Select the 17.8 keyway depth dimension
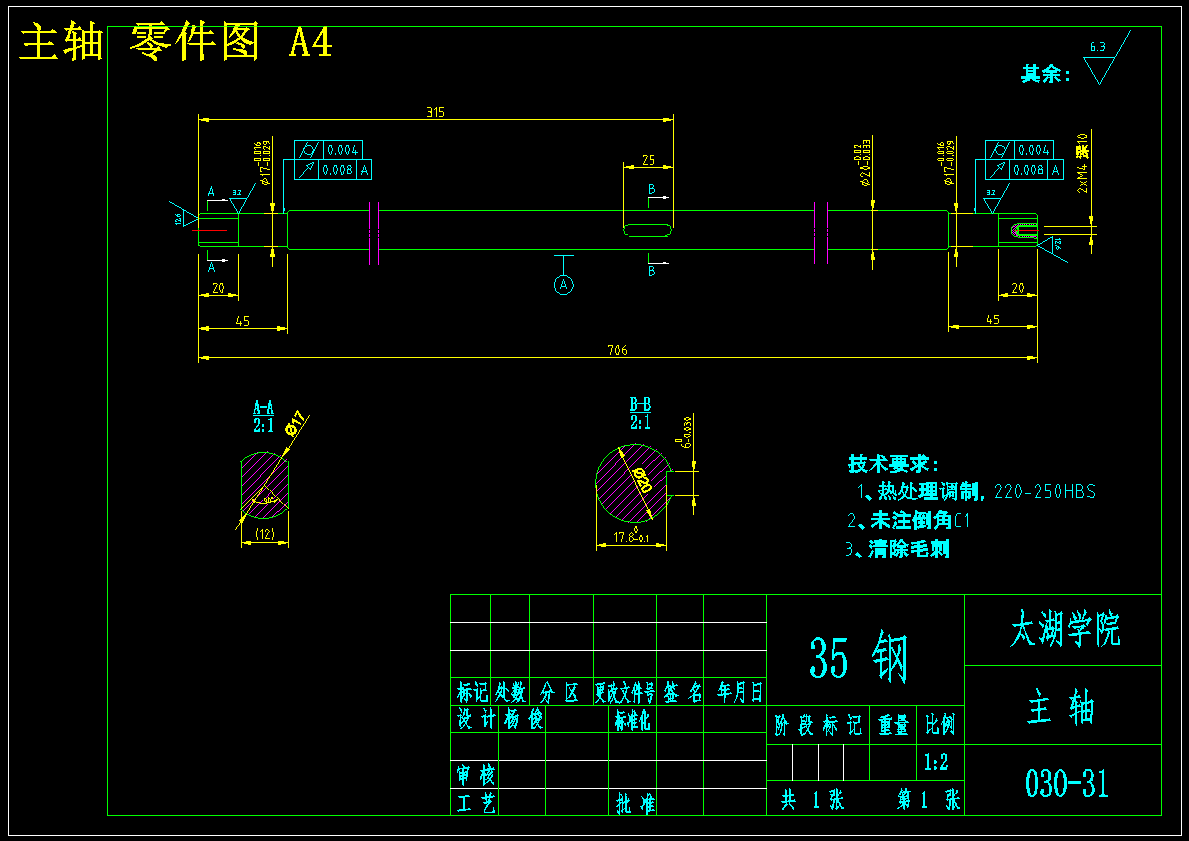Screen dimensions: 1189x841 630,536
